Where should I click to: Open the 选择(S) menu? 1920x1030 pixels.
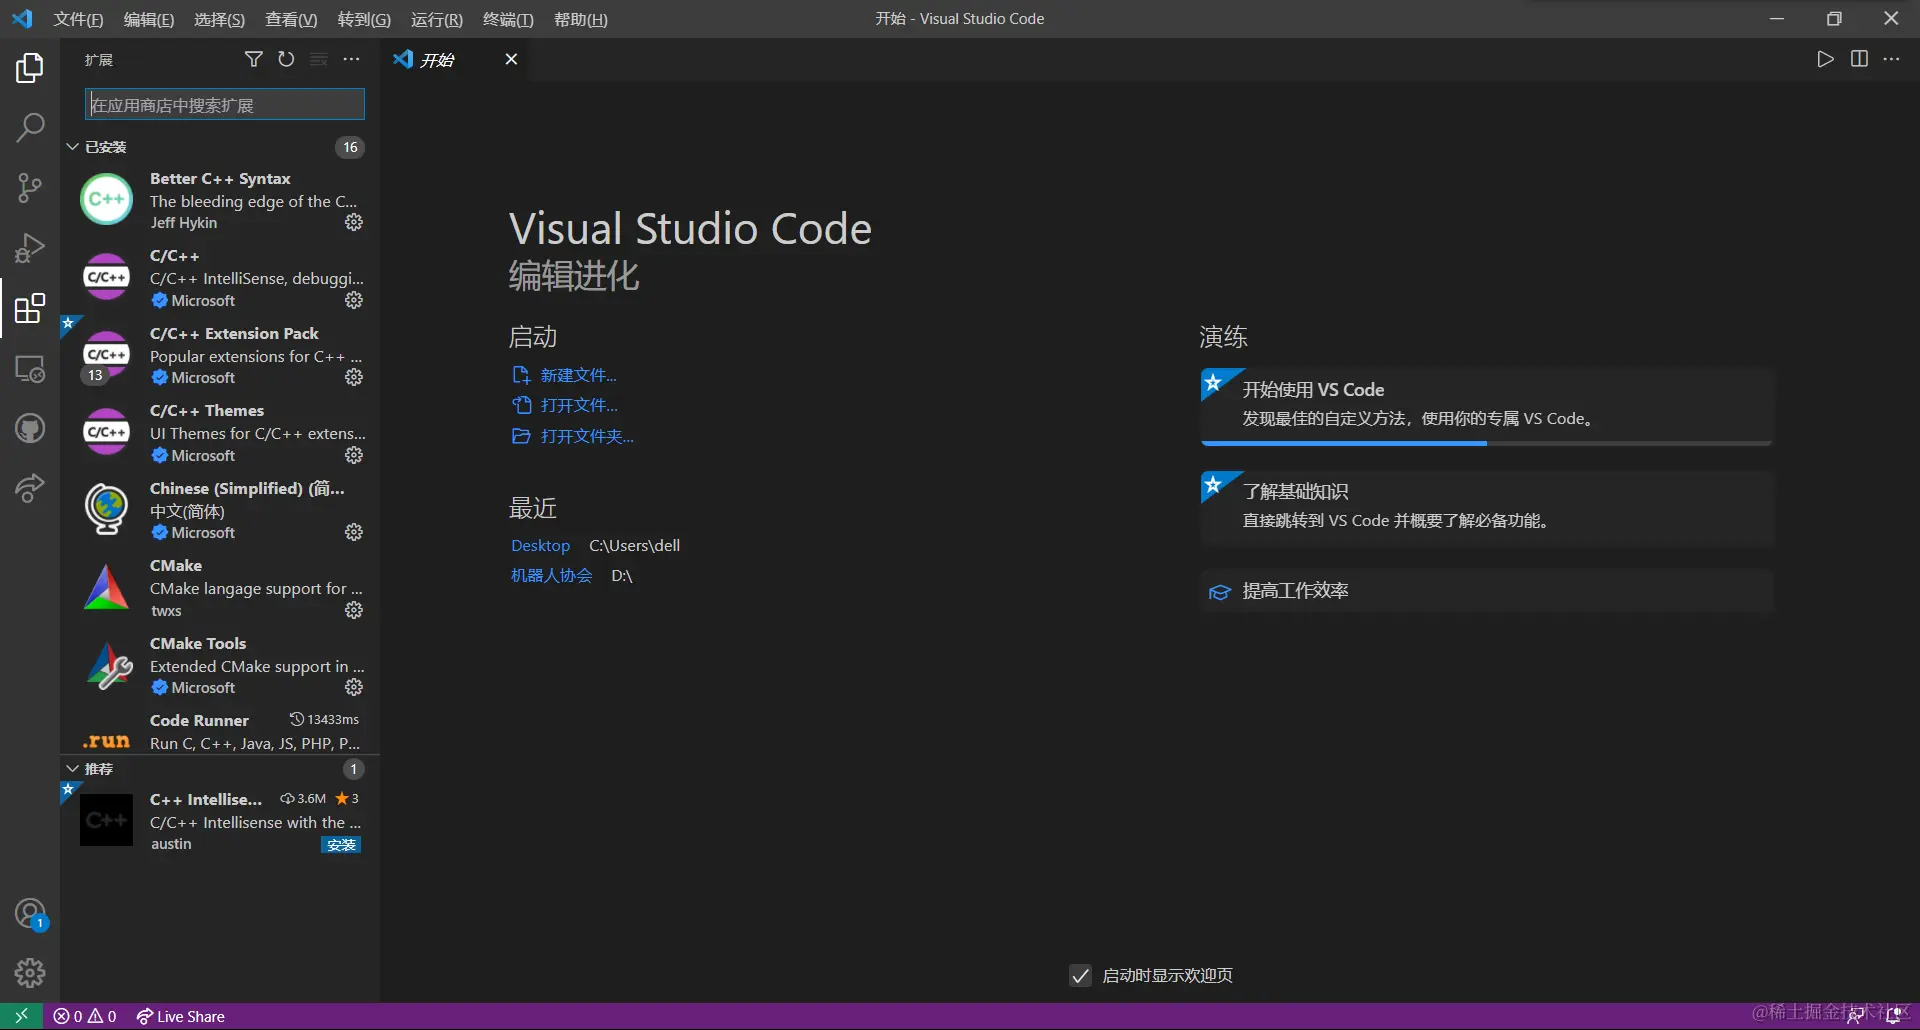(x=219, y=19)
